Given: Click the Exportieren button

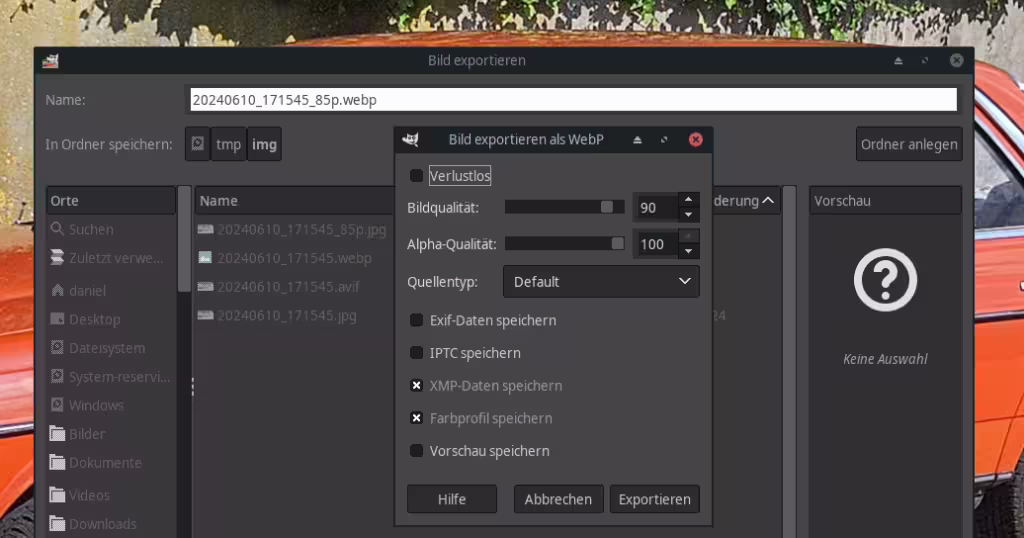Looking at the screenshot, I should (654, 499).
